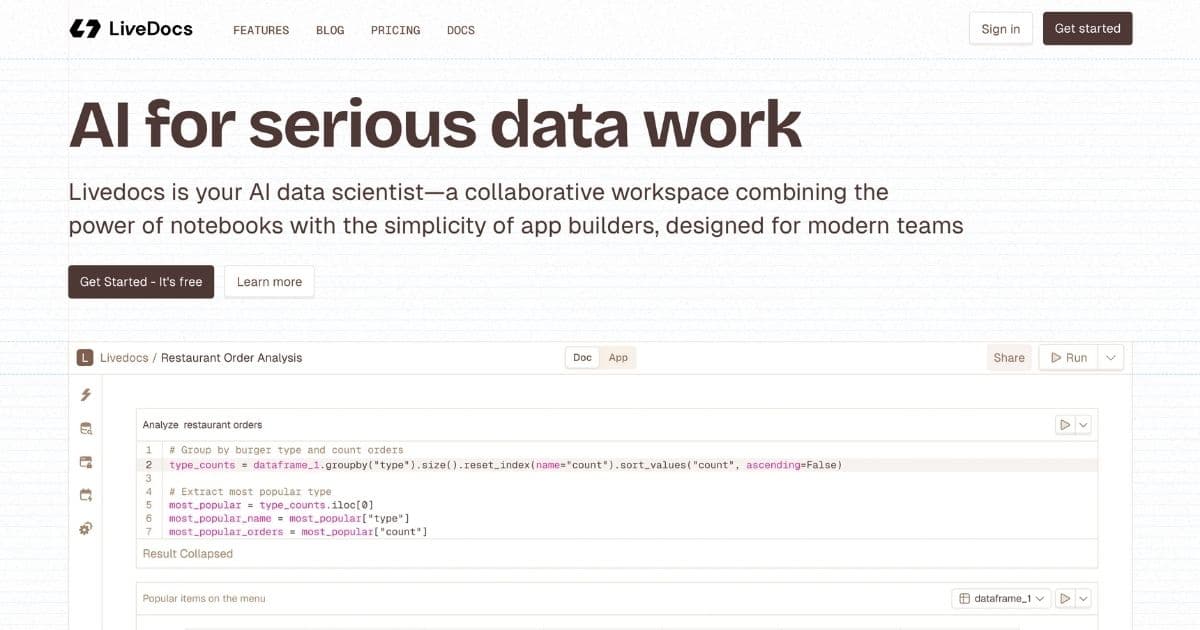Click the Sign in button
The image size is (1200, 630).
(x=1000, y=29)
